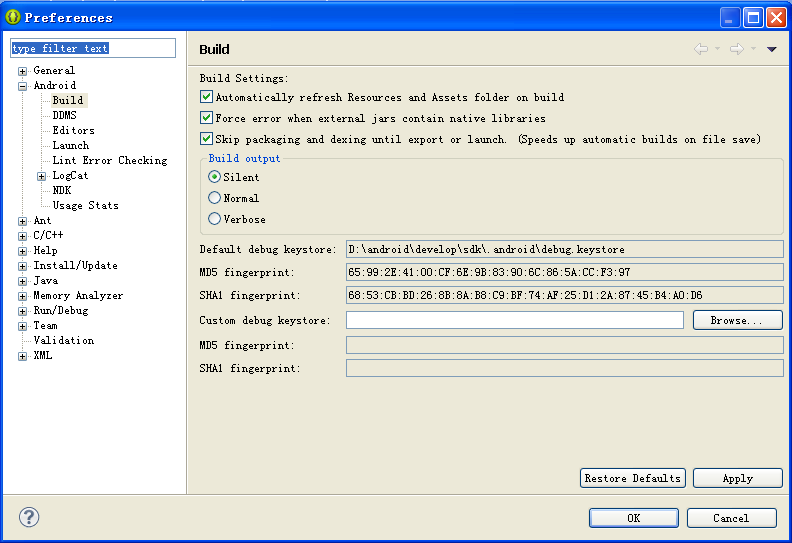Select the Validation tree item
The image size is (792, 543).
tap(64, 340)
